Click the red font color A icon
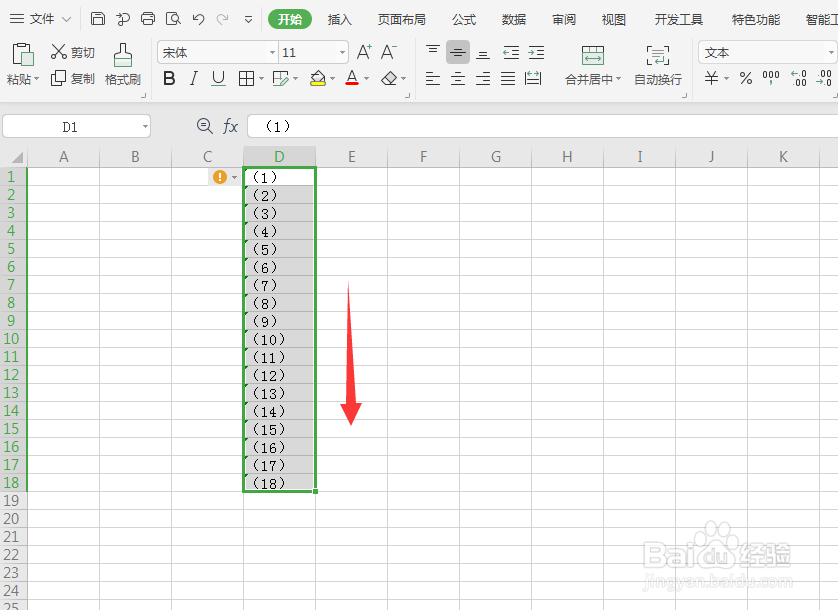 coord(352,79)
